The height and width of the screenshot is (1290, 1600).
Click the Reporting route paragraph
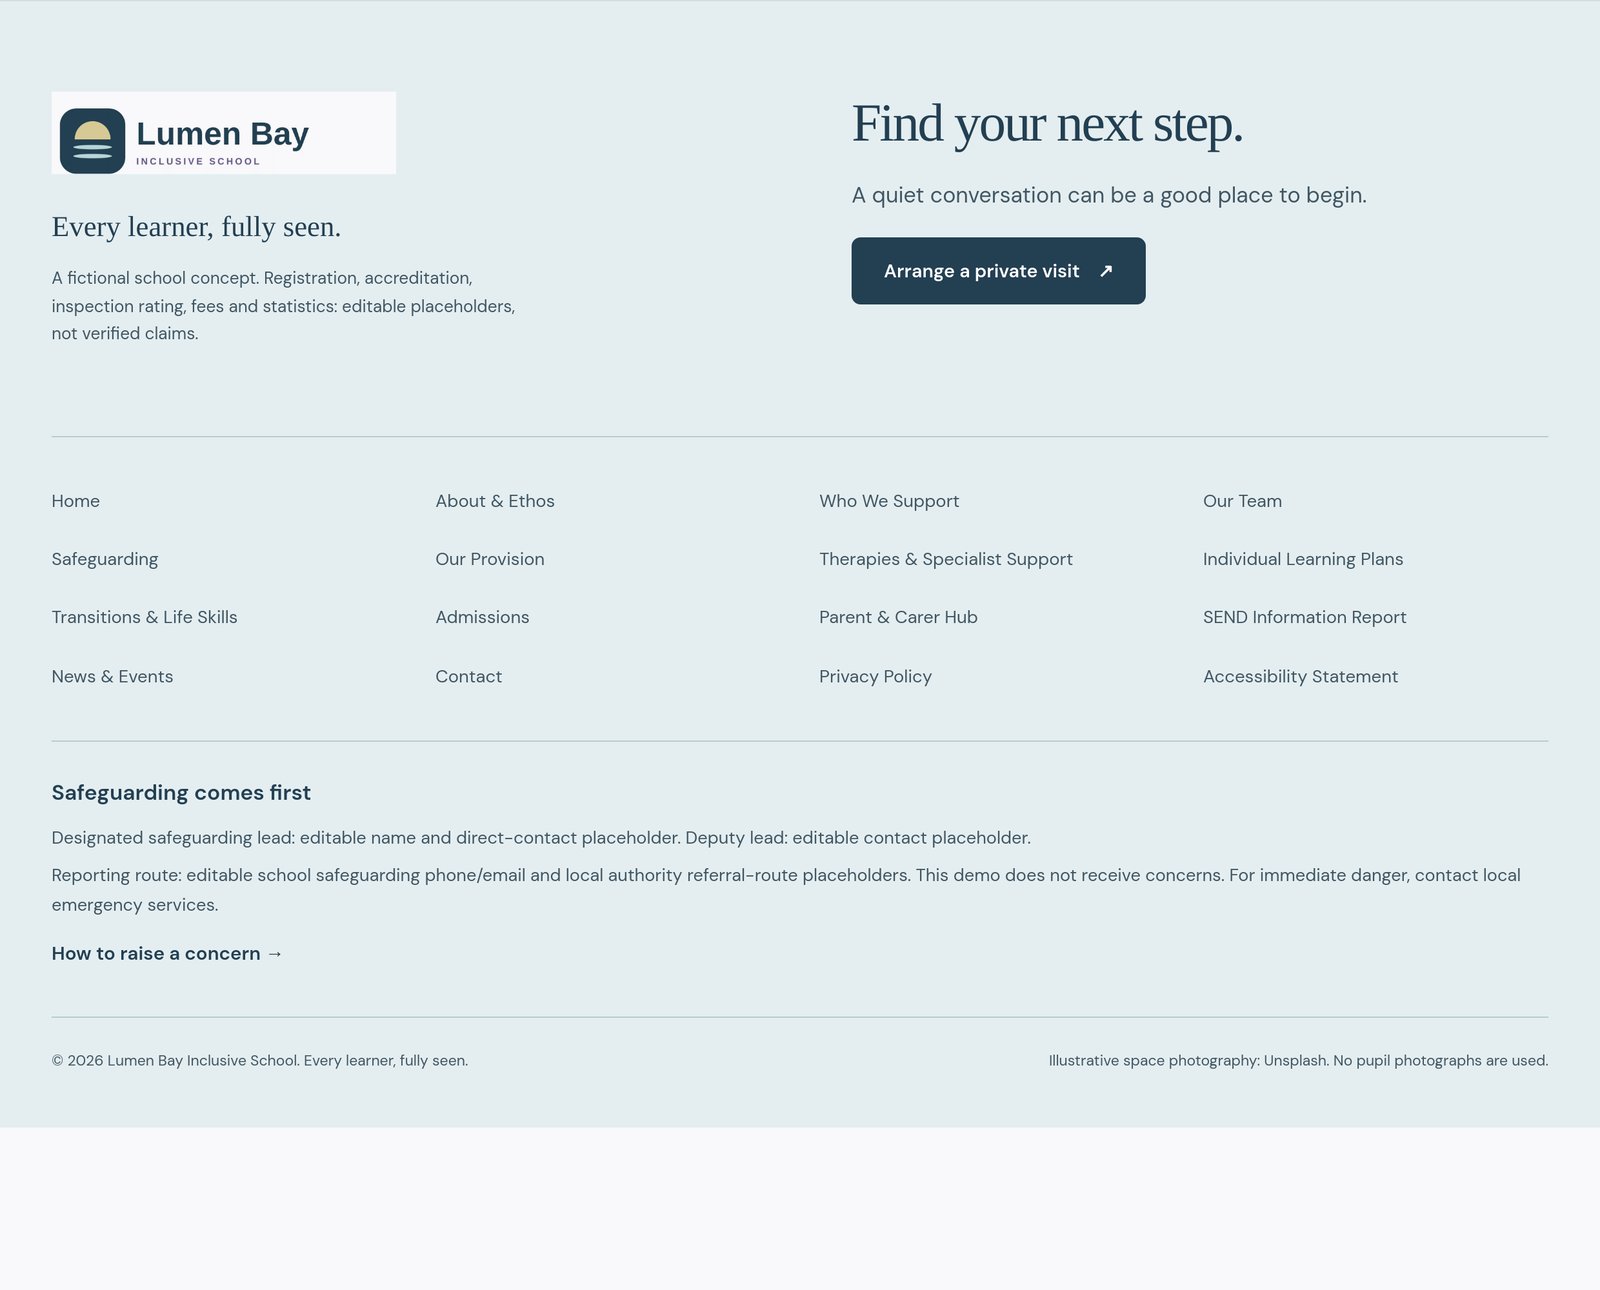[786, 889]
